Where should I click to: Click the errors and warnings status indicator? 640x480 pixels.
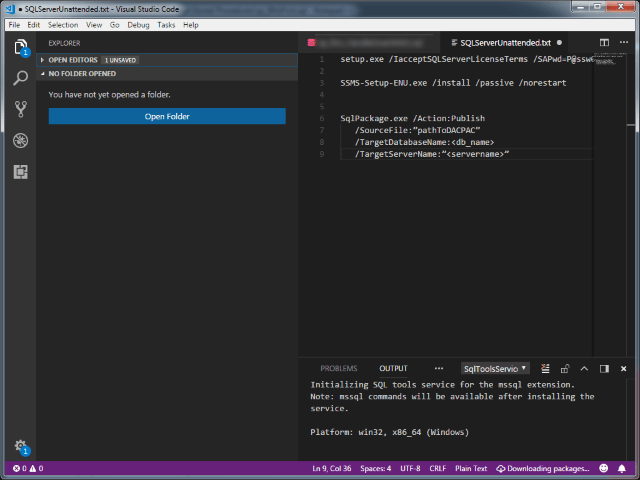(x=28, y=468)
